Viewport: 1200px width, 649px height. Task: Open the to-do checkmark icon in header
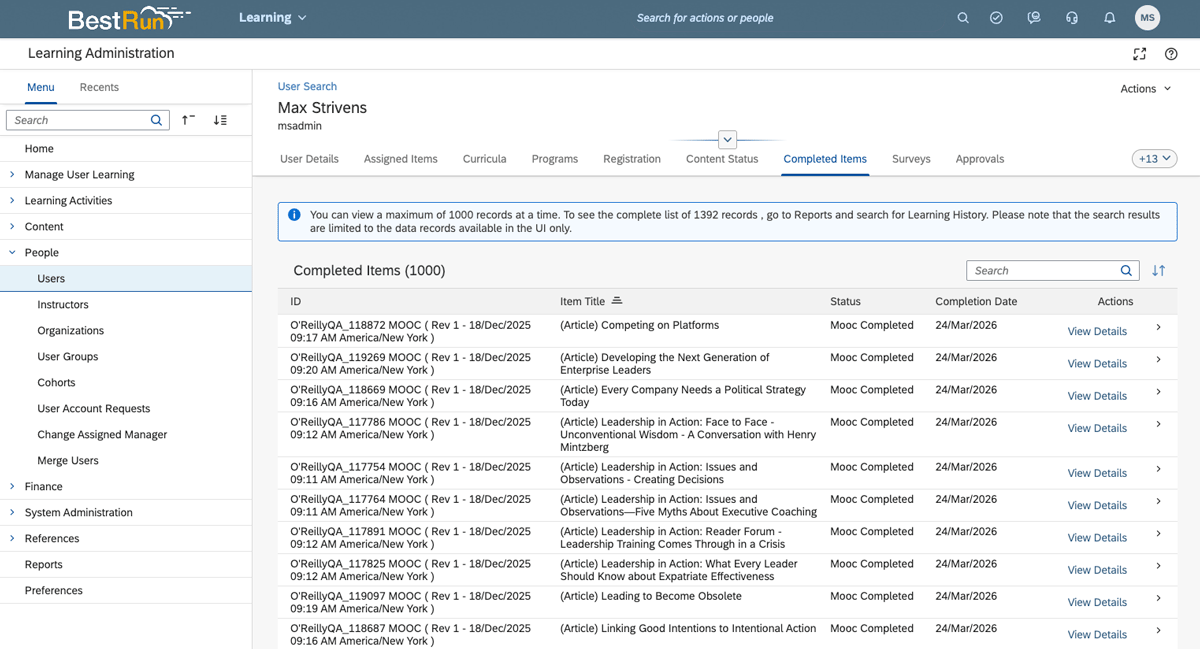[996, 18]
